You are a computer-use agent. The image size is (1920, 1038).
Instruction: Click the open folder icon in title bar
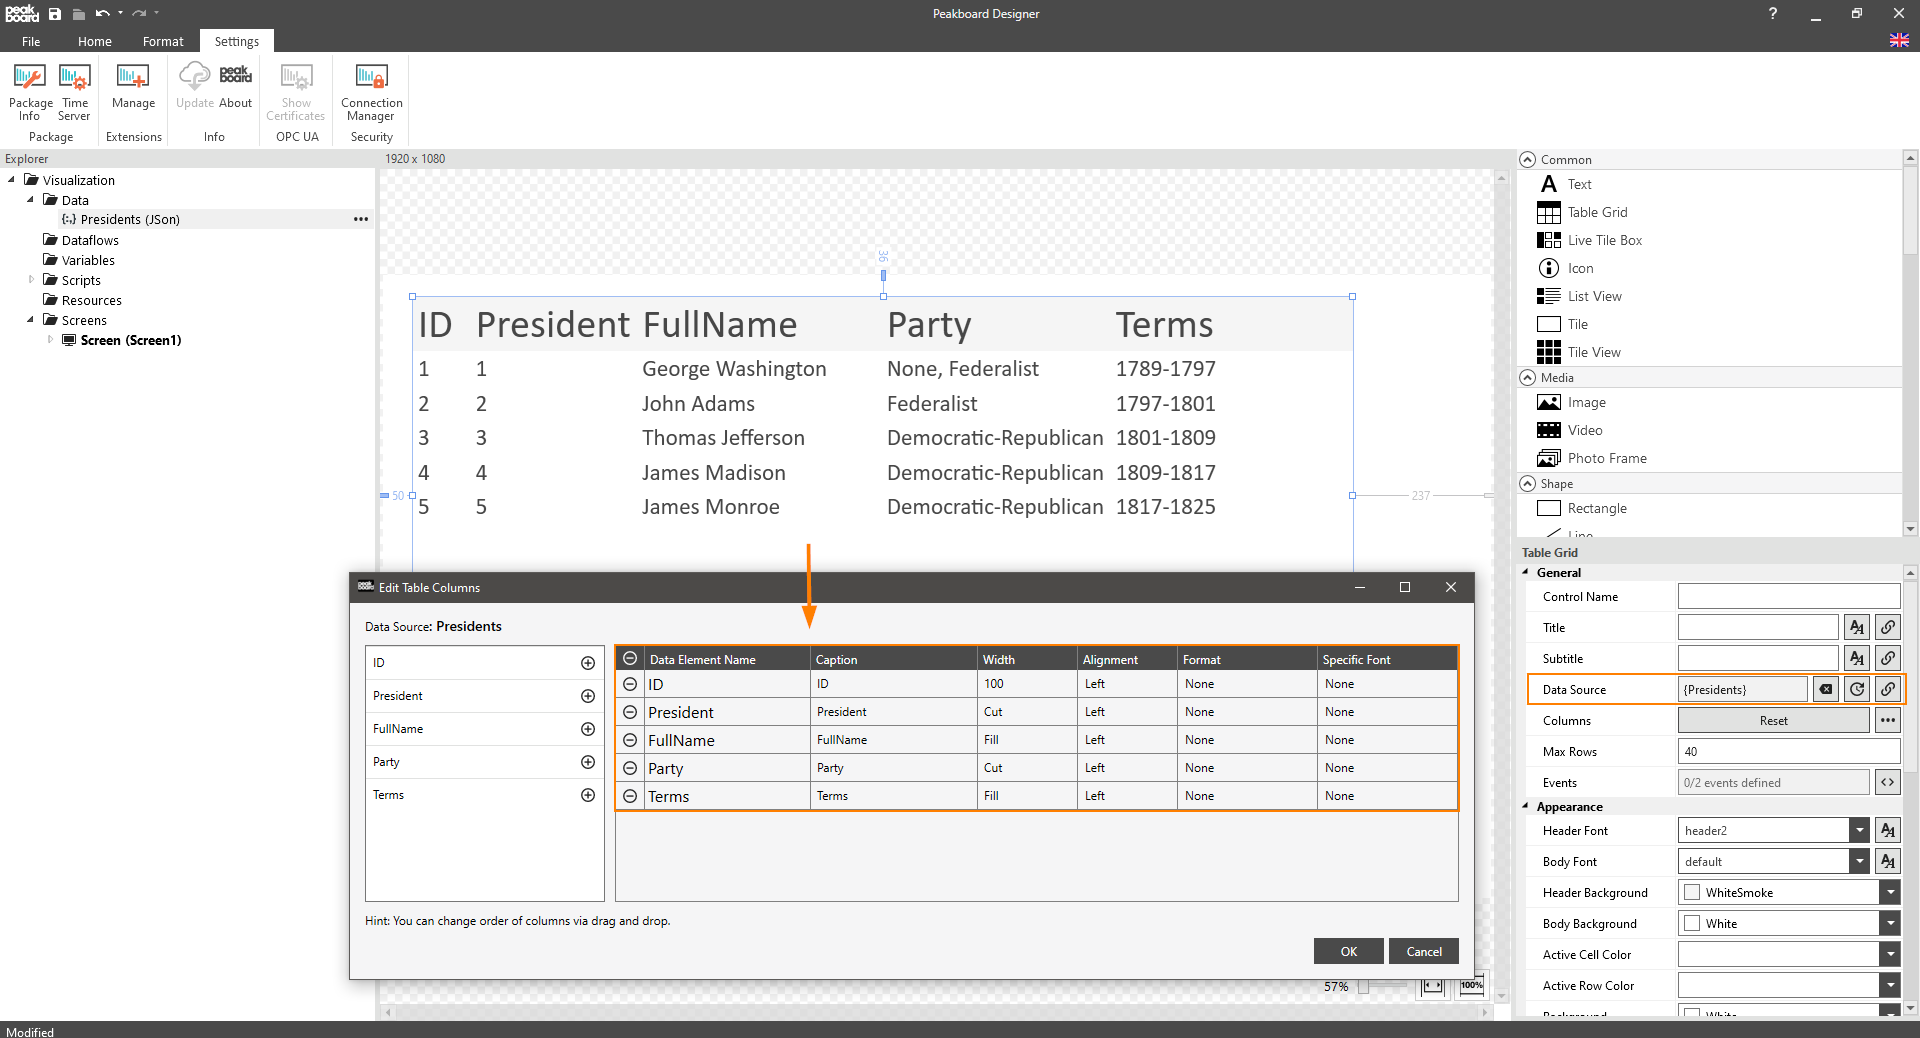click(x=79, y=14)
